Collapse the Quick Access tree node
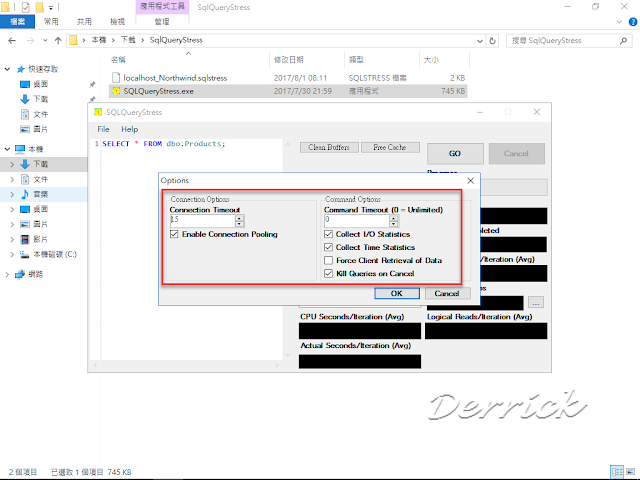This screenshot has width=640, height=480. click(x=7, y=69)
